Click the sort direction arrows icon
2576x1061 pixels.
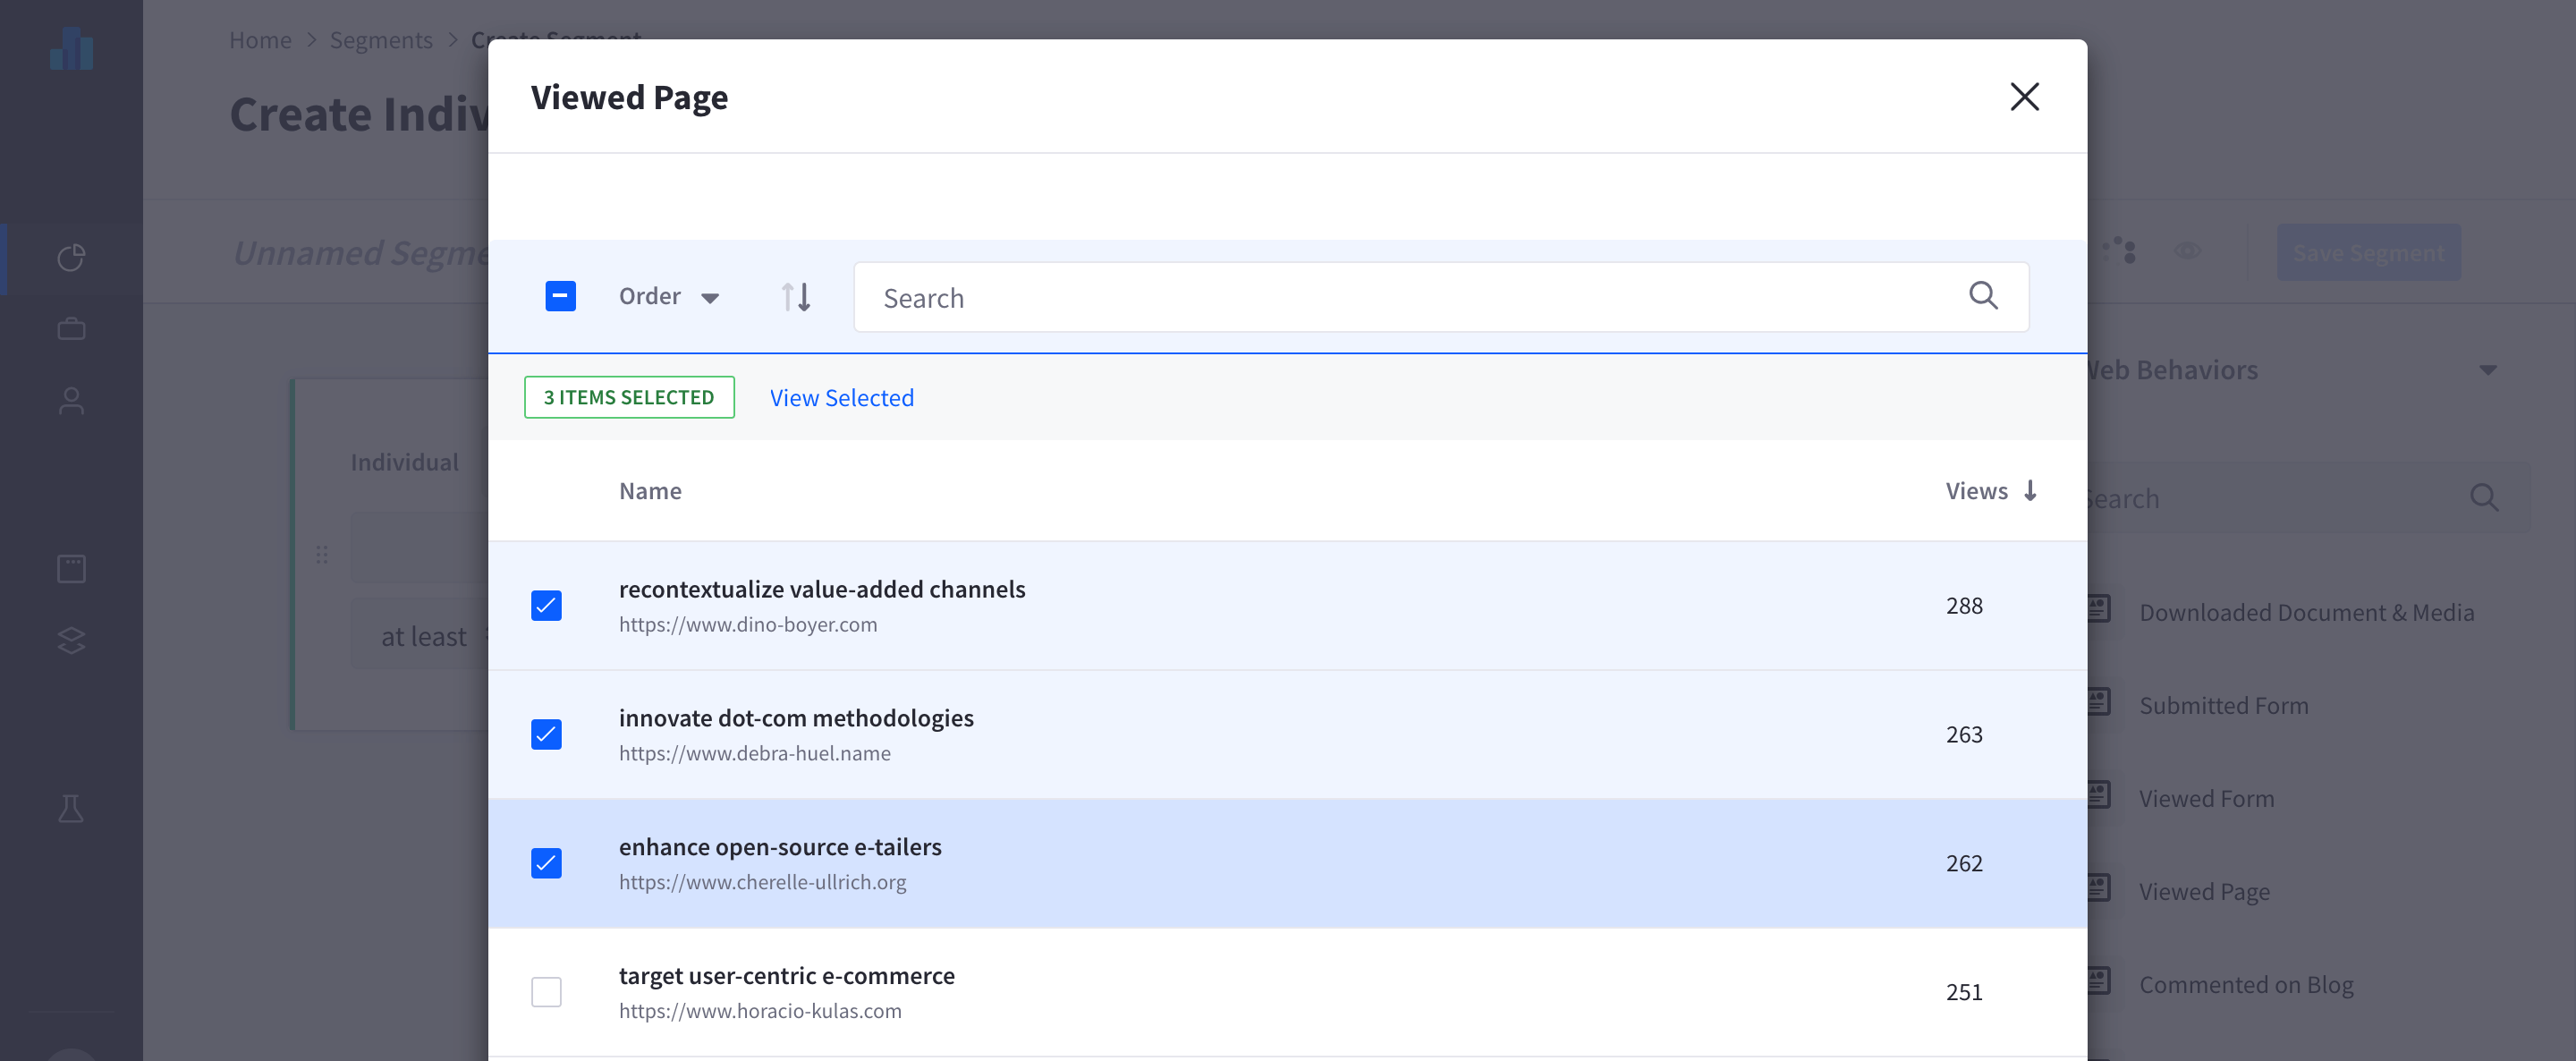point(796,297)
